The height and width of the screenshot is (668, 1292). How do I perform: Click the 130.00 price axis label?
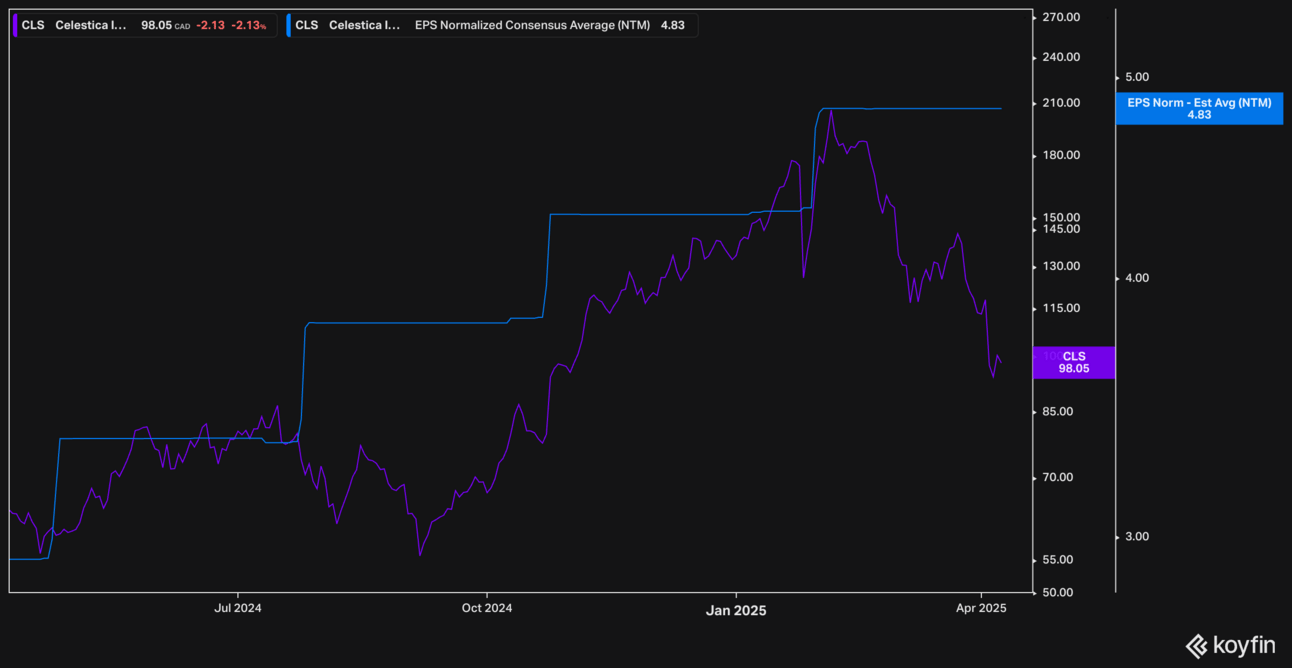(x=1060, y=266)
